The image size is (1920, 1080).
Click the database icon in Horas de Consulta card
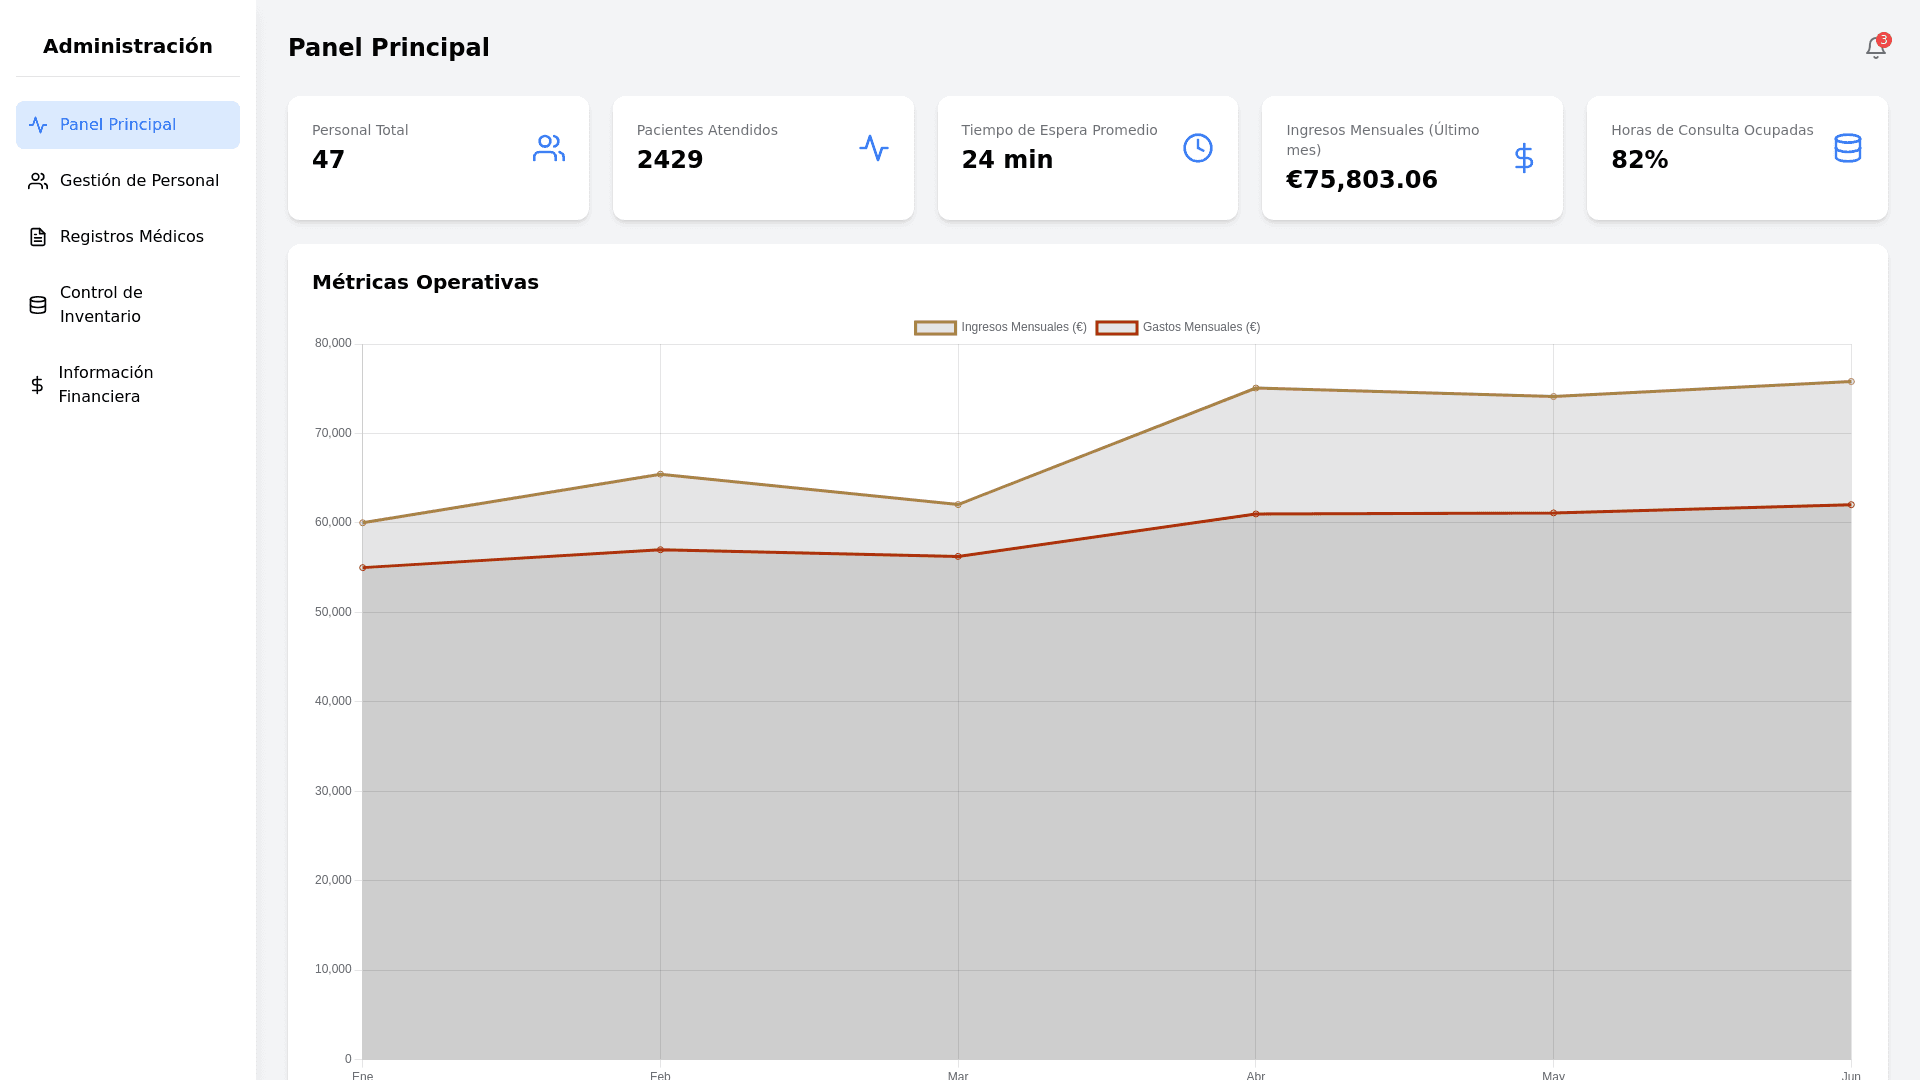click(1847, 148)
